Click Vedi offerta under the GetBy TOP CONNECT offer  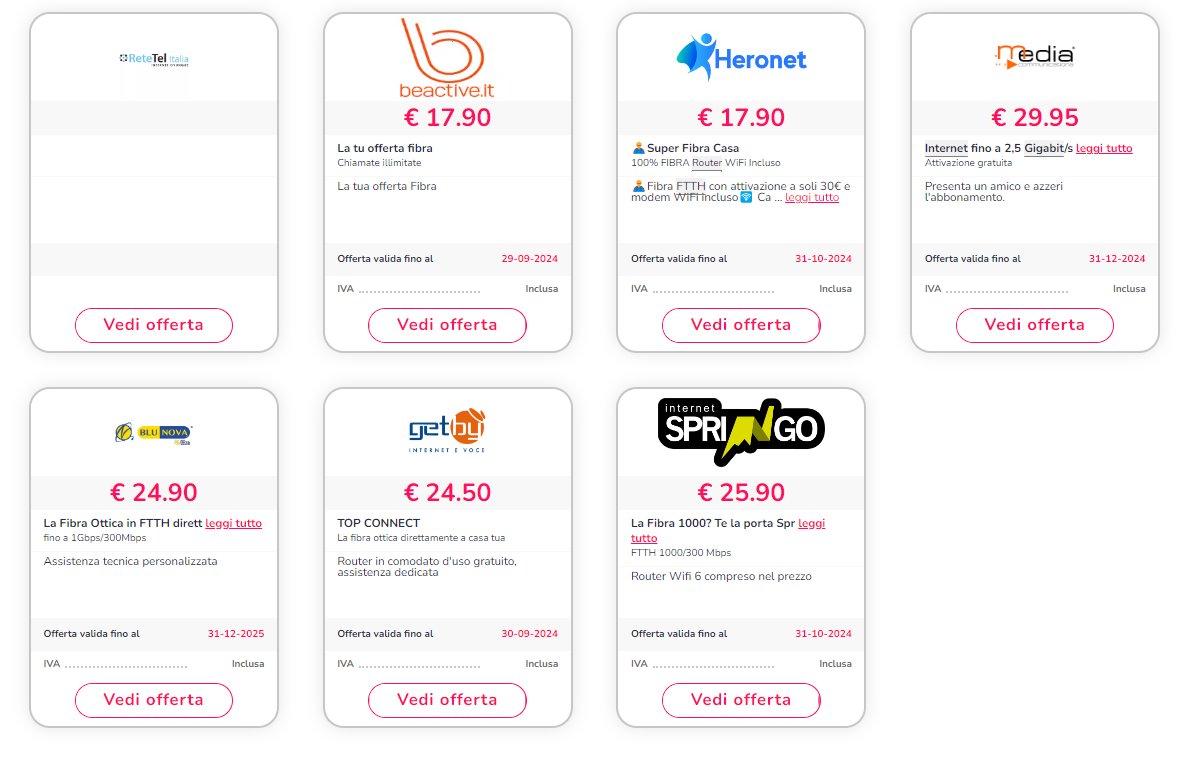447,700
